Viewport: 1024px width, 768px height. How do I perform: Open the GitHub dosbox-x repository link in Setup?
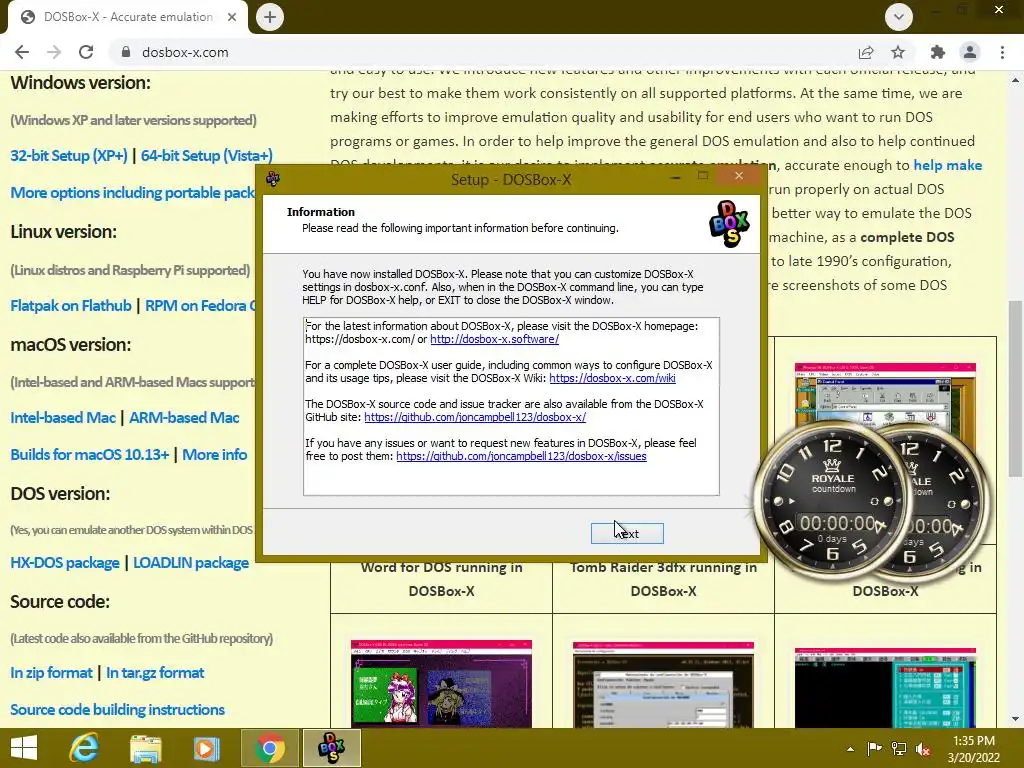point(475,417)
